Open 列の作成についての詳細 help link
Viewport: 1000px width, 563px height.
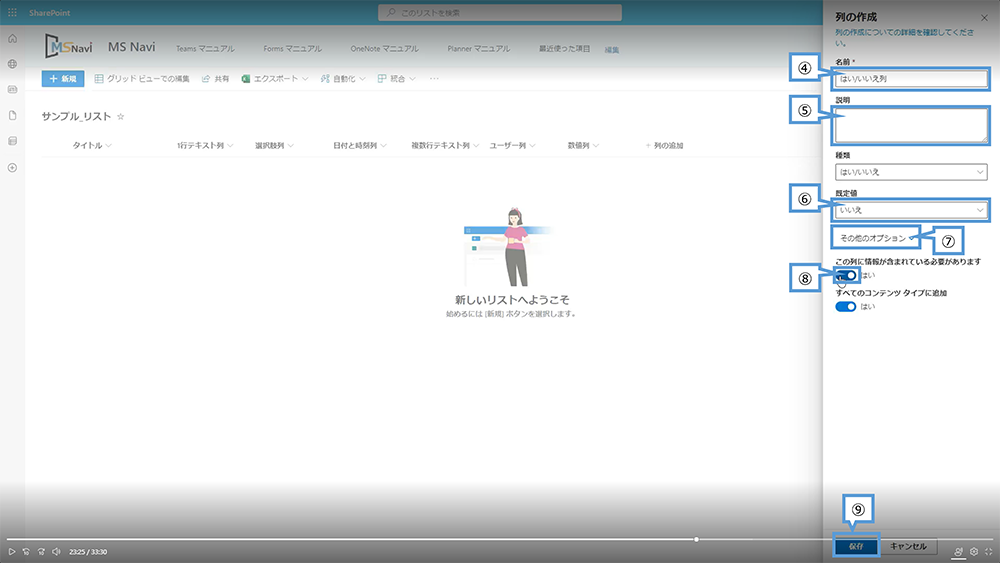click(904, 38)
